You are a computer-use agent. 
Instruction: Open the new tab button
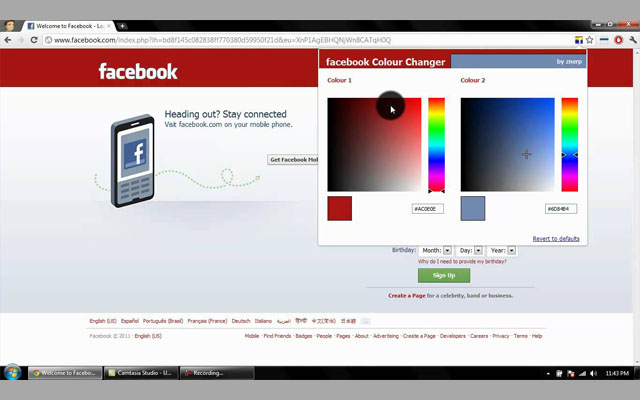click(x=122, y=25)
